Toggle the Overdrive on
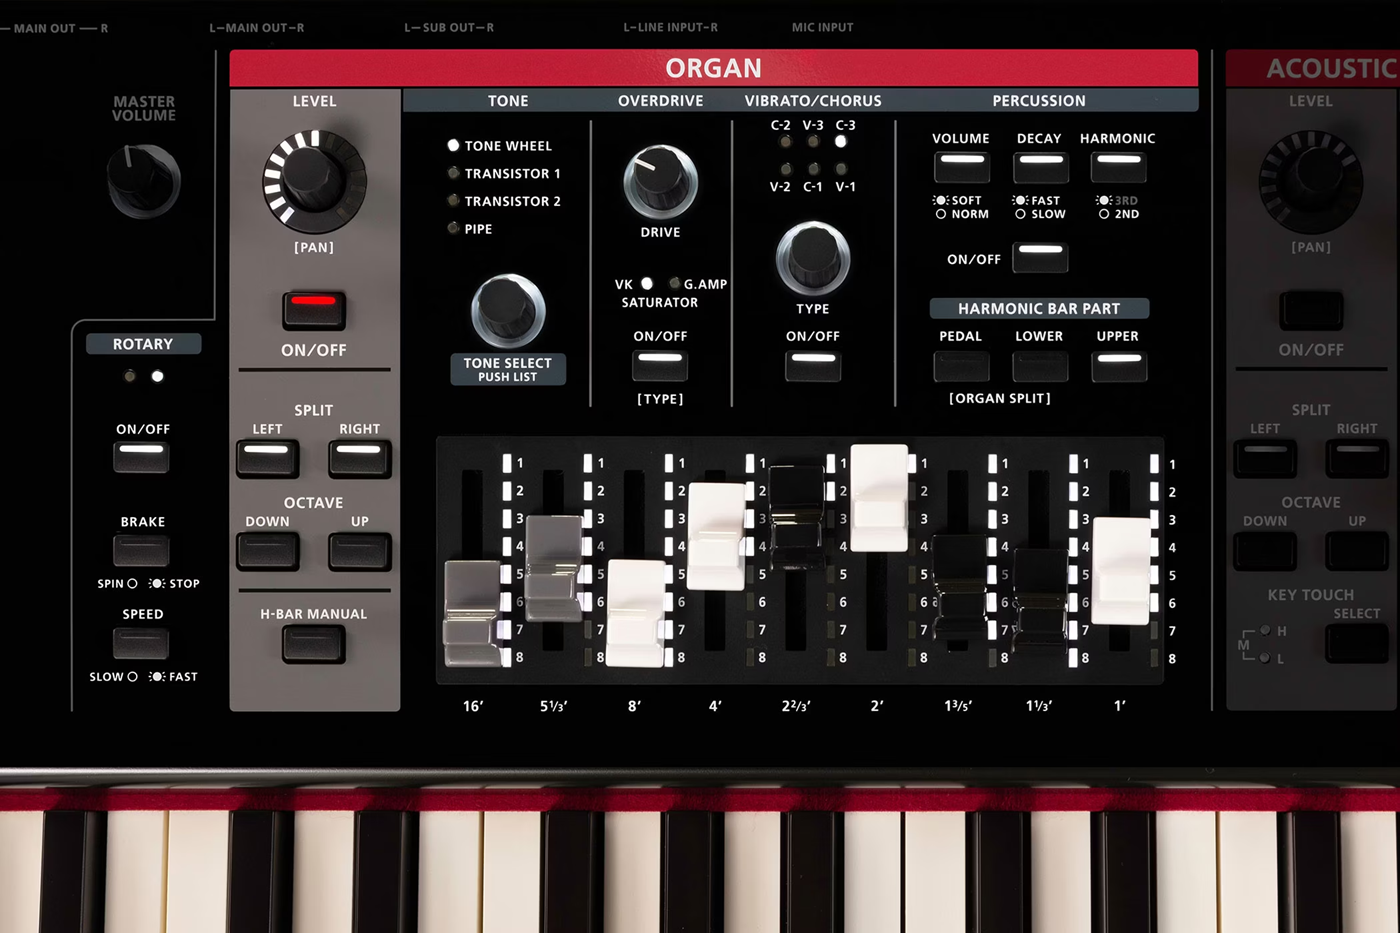This screenshot has width=1400, height=933. 659,367
